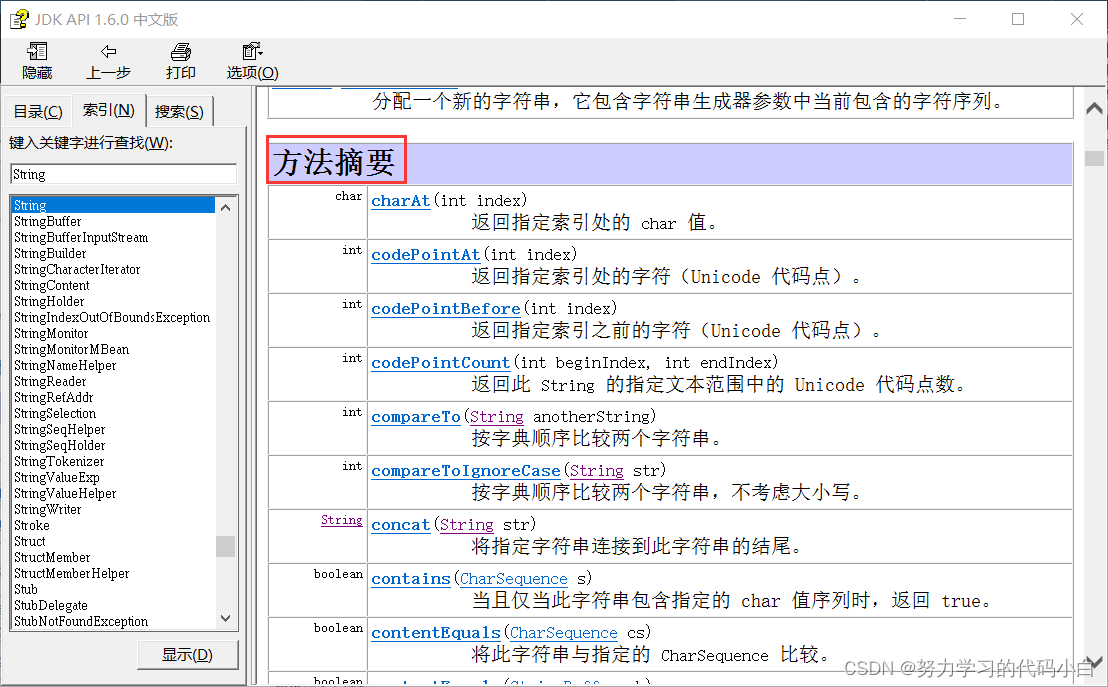1108x687 pixels.
Task: Select StructMember index entry
Action: pos(52,558)
